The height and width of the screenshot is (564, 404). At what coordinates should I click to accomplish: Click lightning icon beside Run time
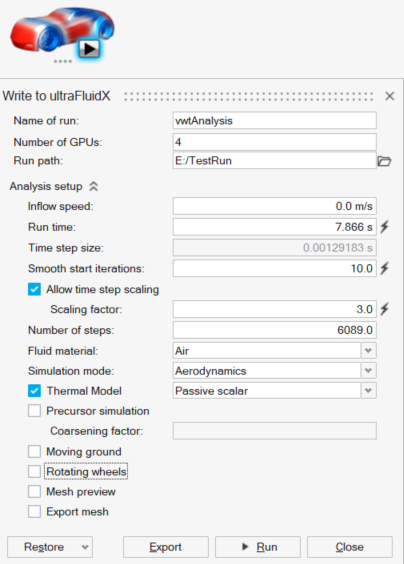pyautogui.click(x=385, y=227)
